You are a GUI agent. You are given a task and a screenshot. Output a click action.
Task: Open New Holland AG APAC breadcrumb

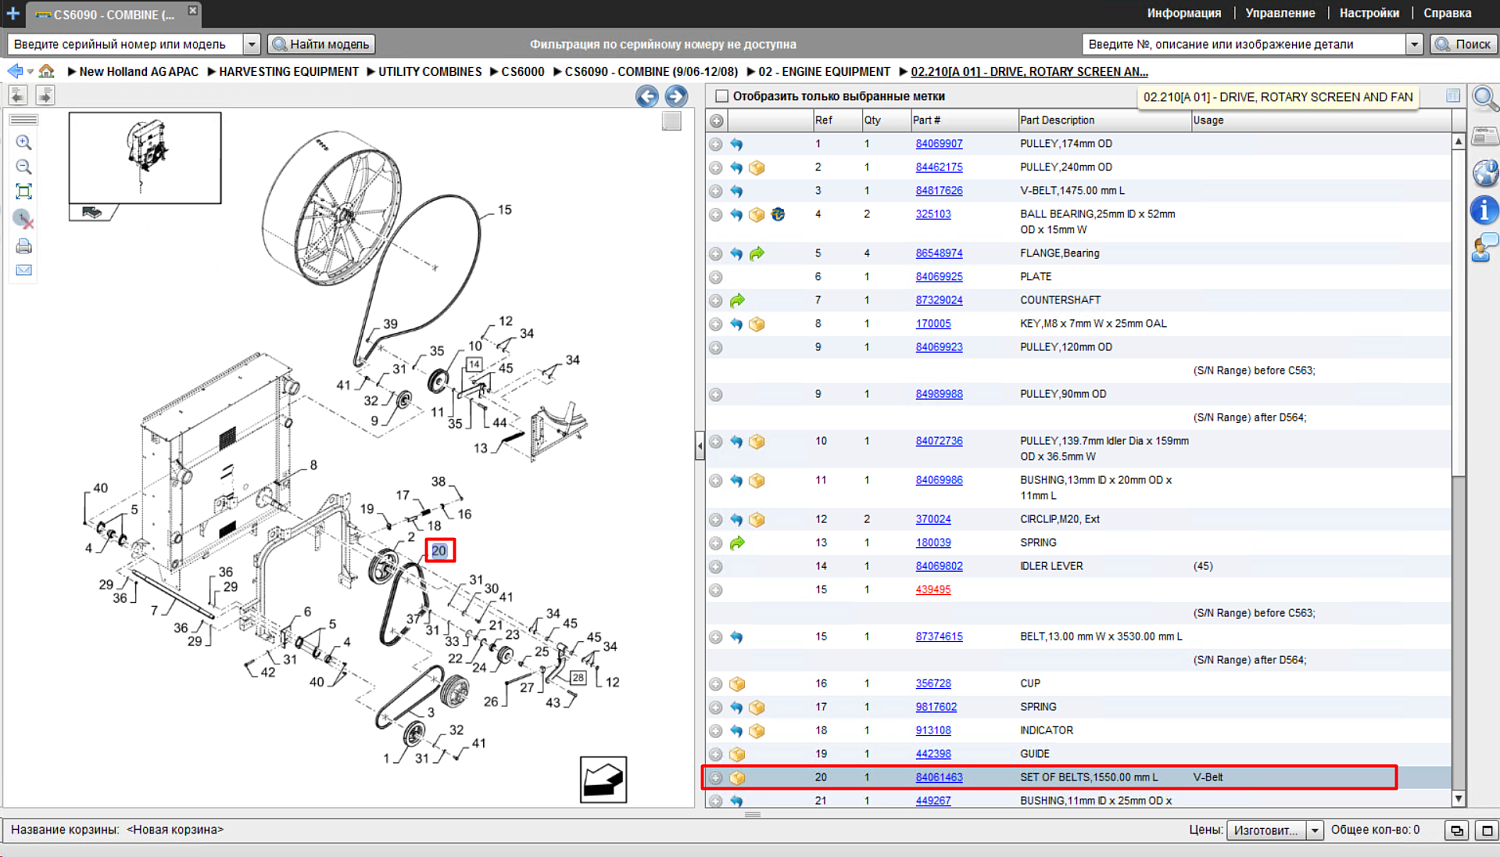(x=139, y=72)
